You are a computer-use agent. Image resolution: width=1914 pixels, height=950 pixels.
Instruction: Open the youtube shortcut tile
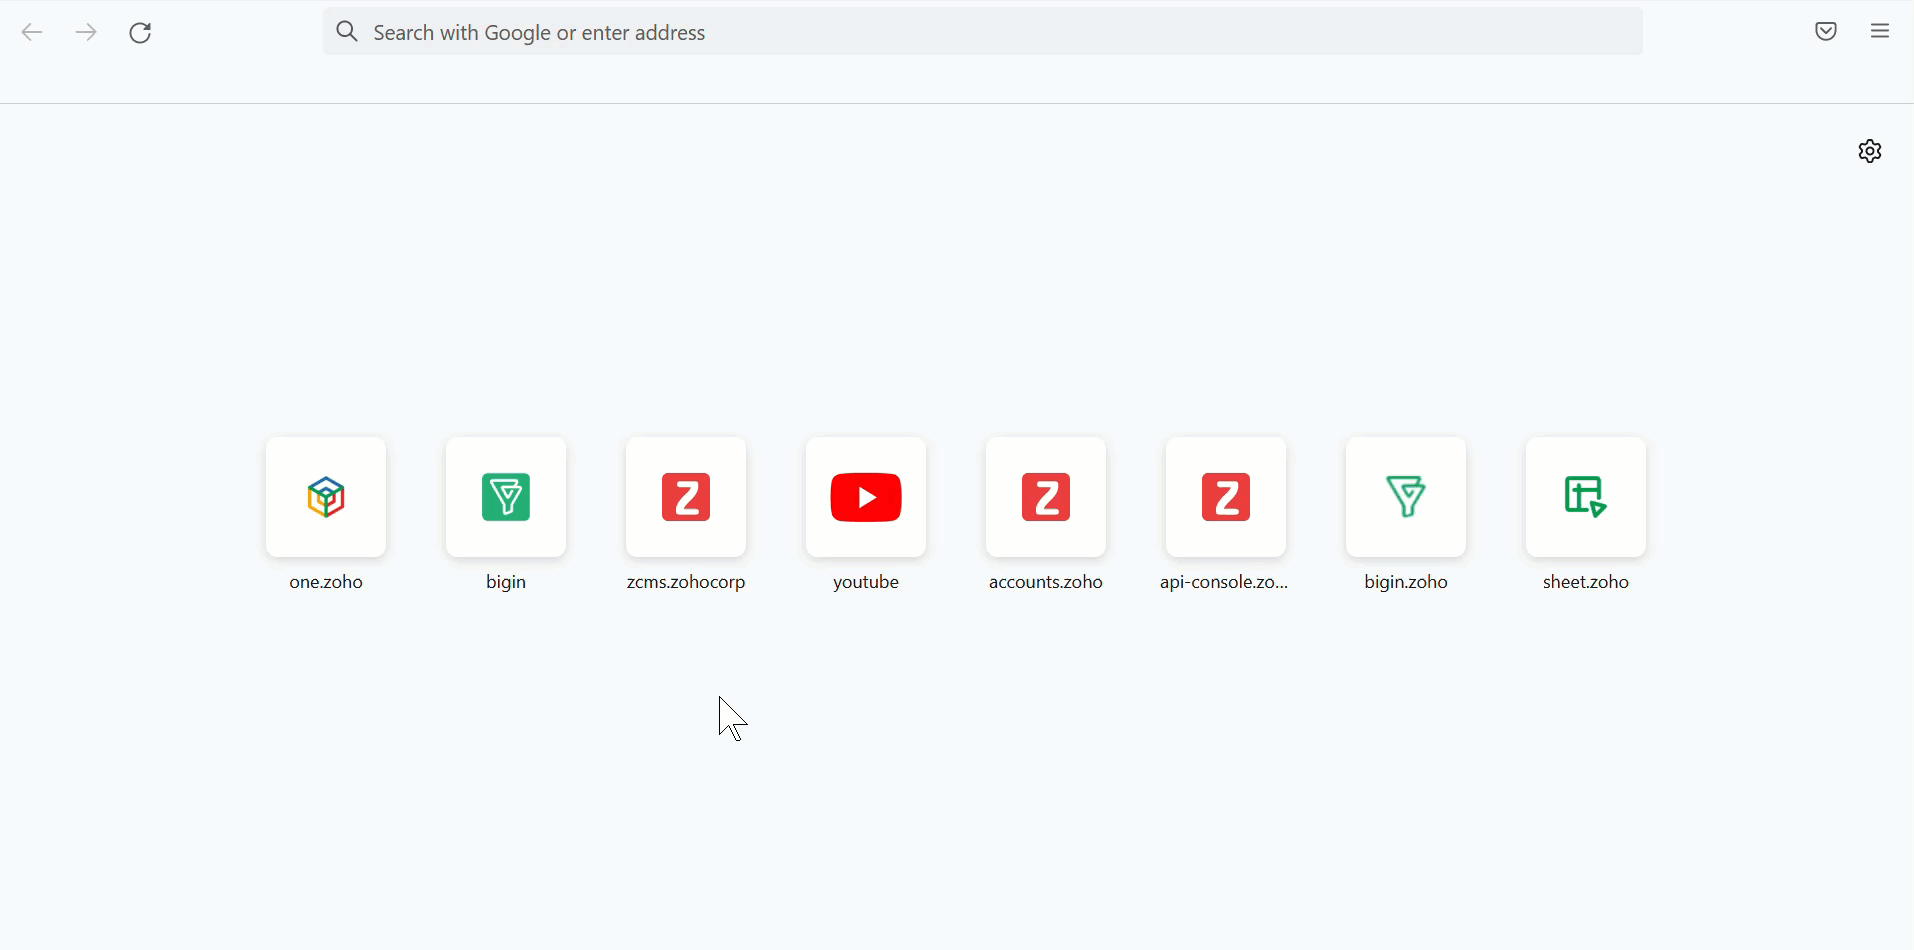(866, 497)
